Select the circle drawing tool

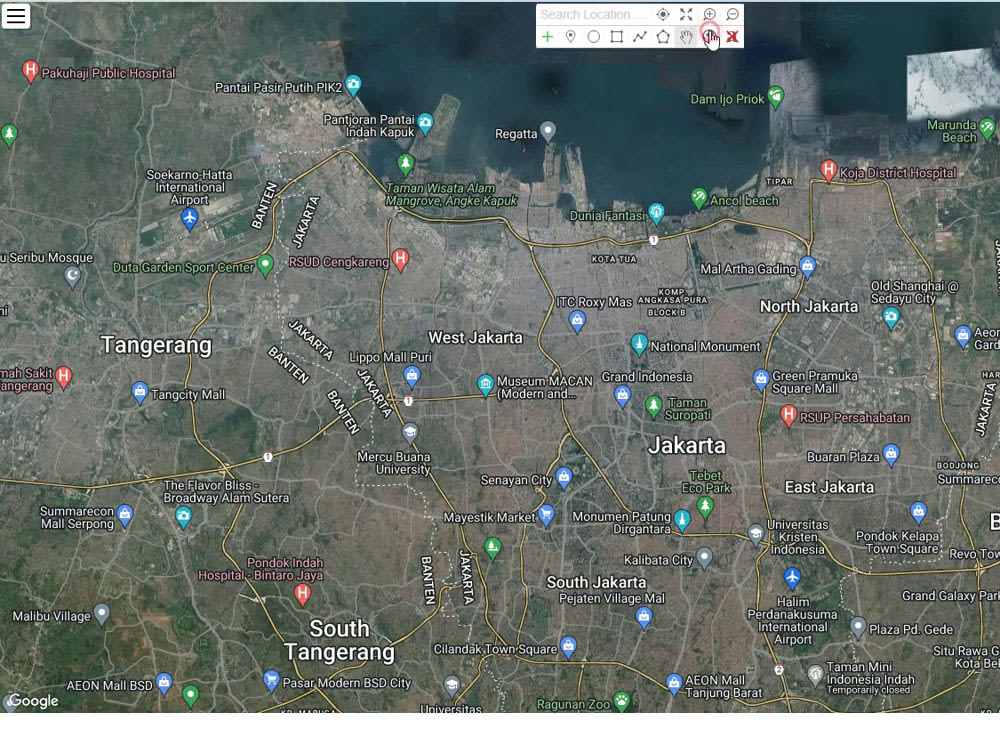click(x=594, y=37)
